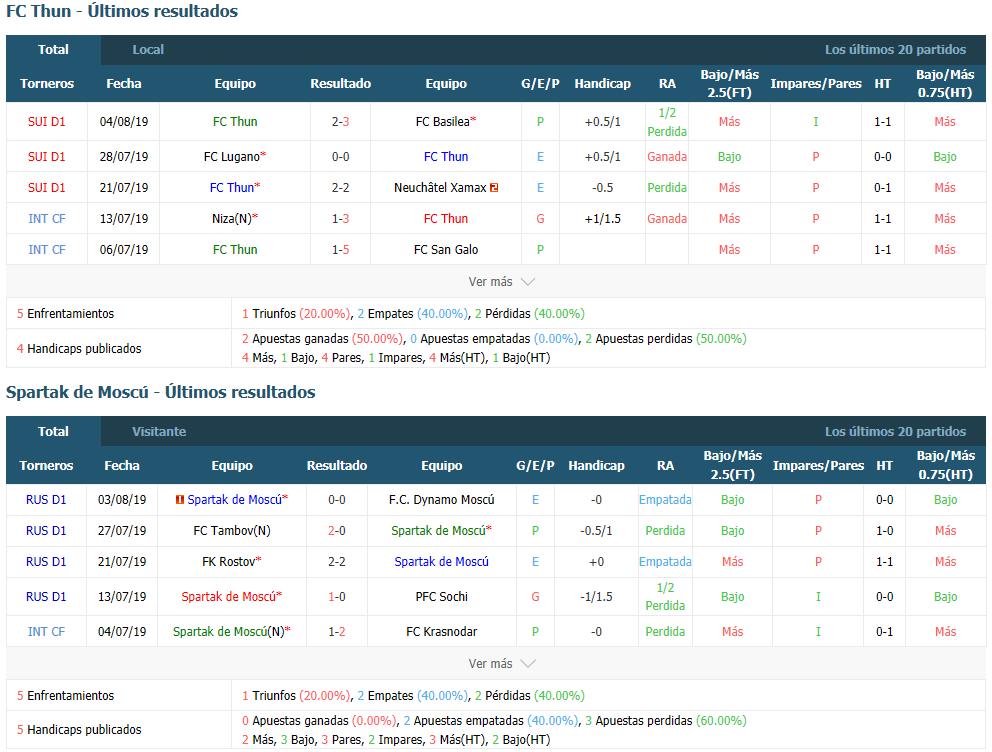Click the RUS D1 tournament on 03/08/19 row
The height and width of the screenshot is (752, 992).
(x=46, y=500)
